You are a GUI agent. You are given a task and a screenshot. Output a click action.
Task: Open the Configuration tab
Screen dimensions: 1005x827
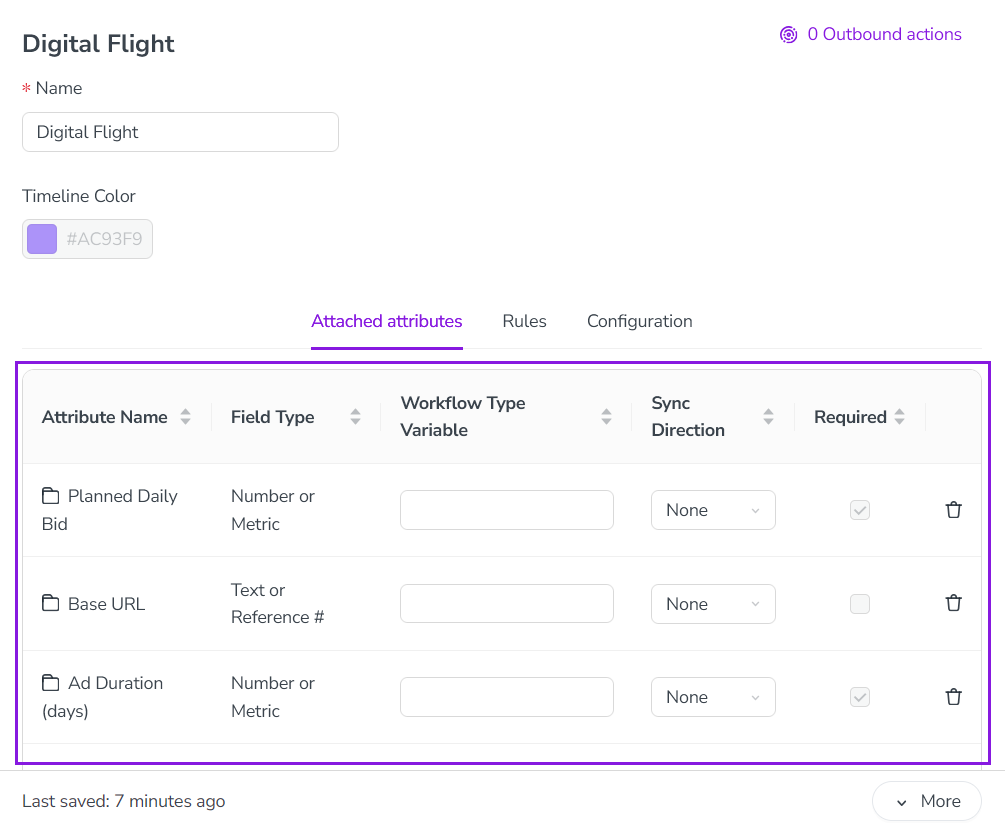pos(640,321)
